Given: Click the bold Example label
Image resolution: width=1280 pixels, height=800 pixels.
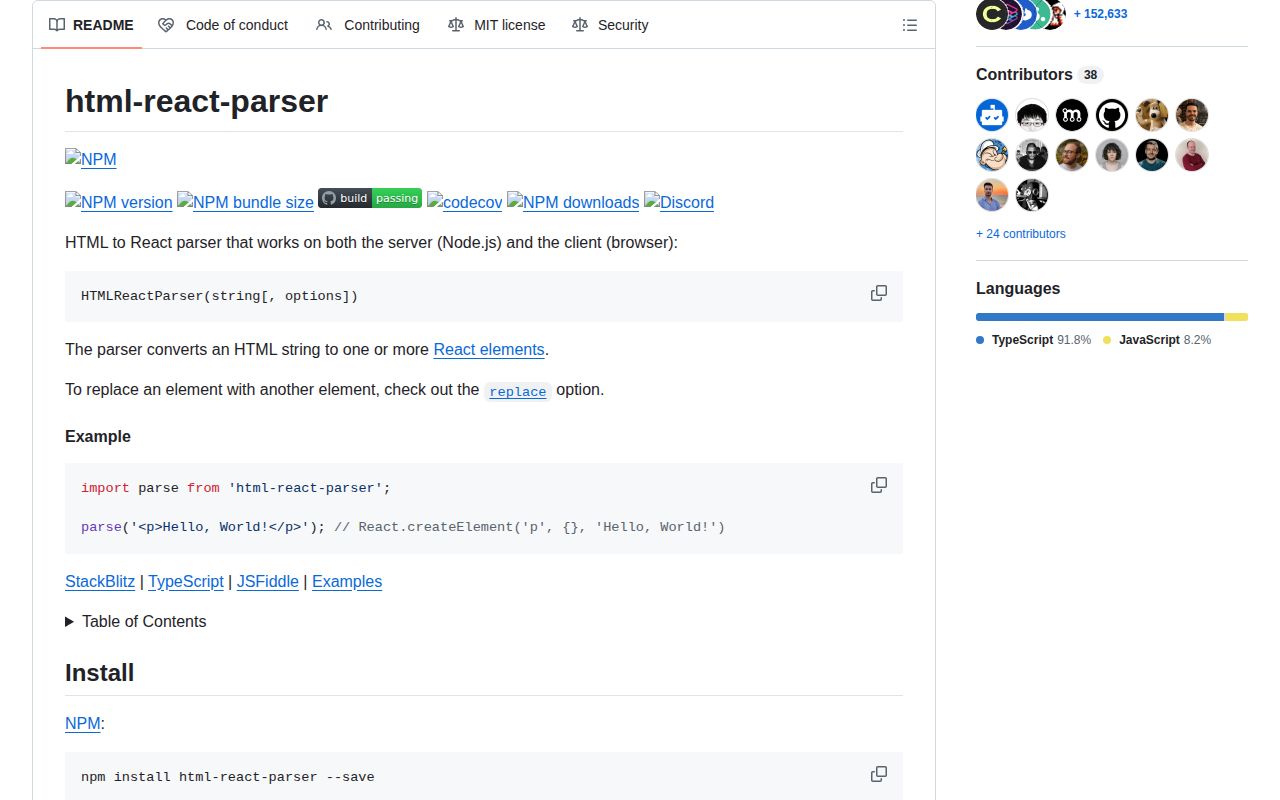Looking at the screenshot, I should (x=98, y=436).
